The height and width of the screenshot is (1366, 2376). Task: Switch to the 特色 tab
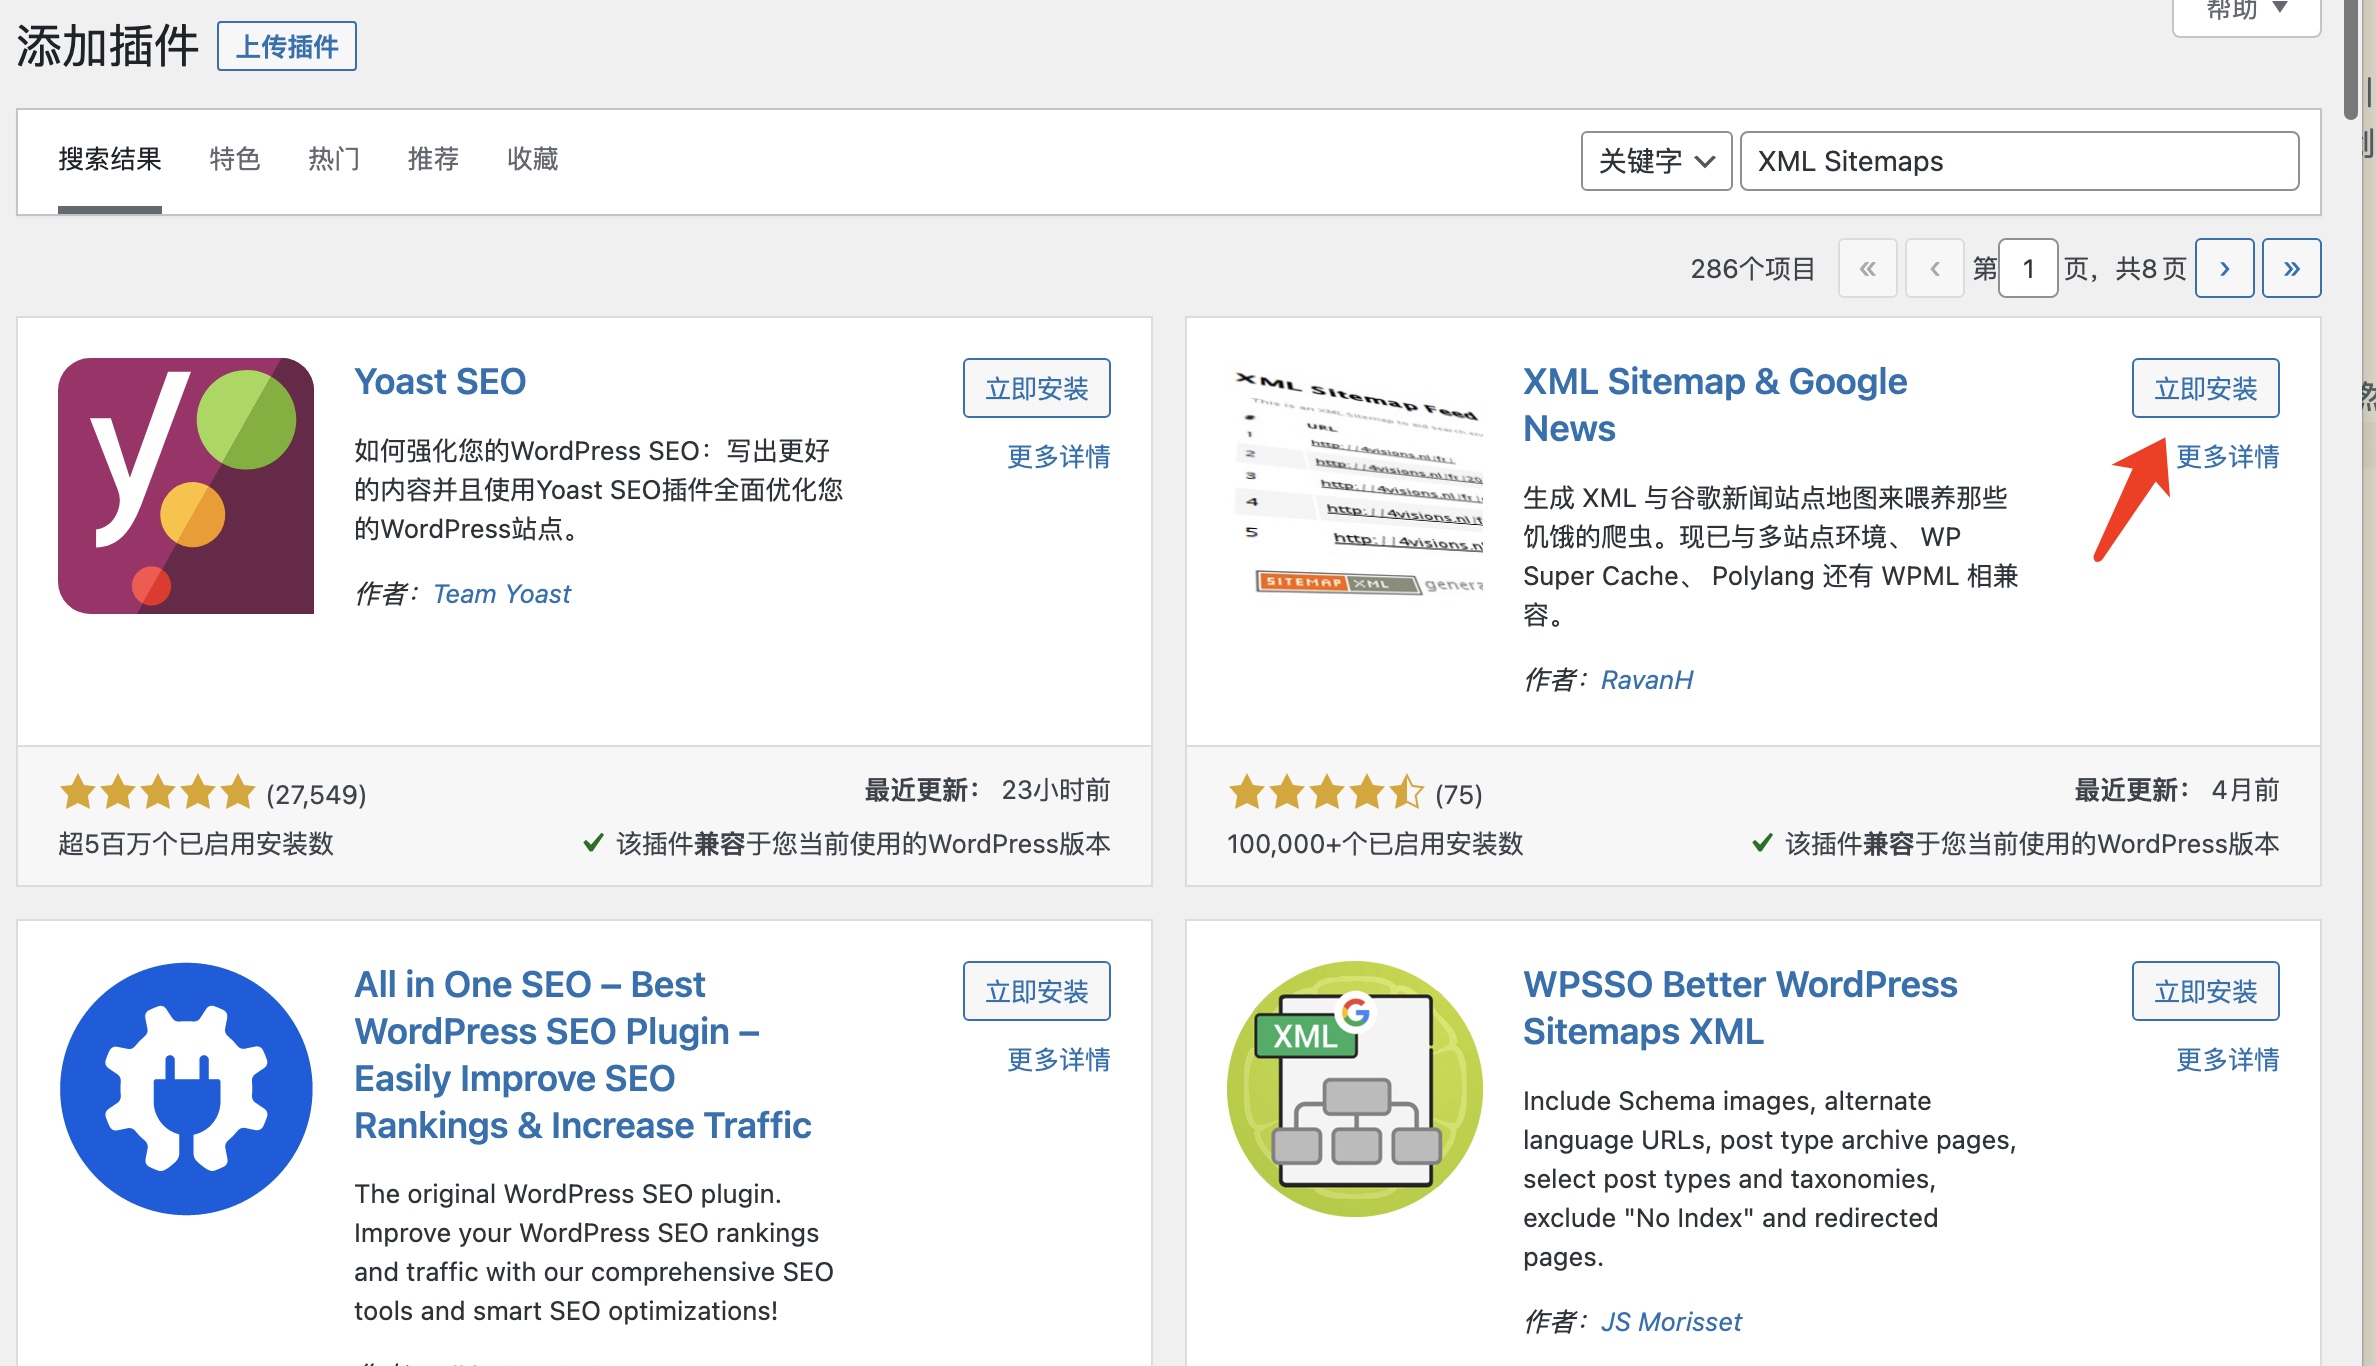[235, 160]
